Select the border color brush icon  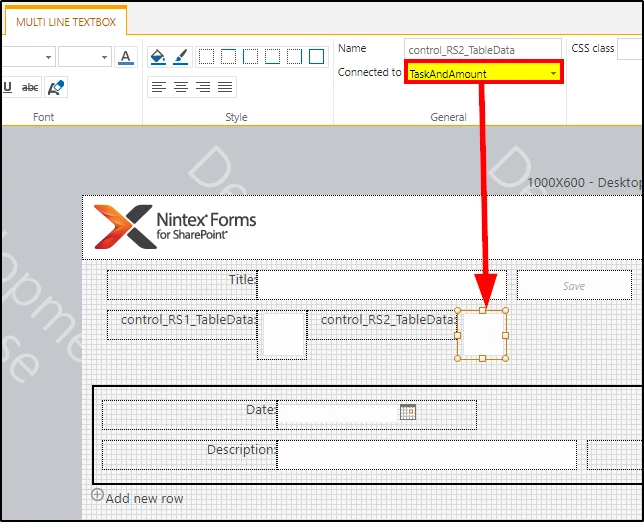(x=180, y=57)
